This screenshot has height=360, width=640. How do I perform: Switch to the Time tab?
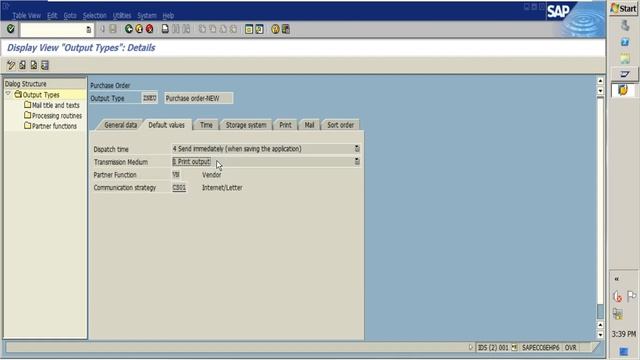click(206, 125)
